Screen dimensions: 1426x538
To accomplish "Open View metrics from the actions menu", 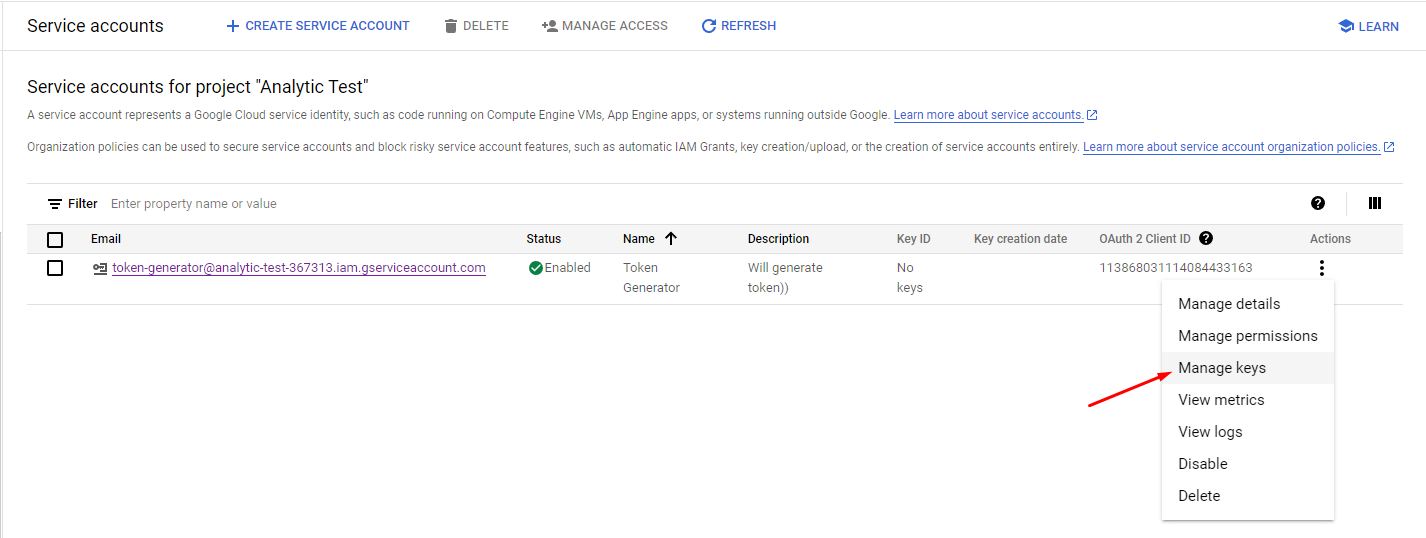I will tap(1248, 400).
